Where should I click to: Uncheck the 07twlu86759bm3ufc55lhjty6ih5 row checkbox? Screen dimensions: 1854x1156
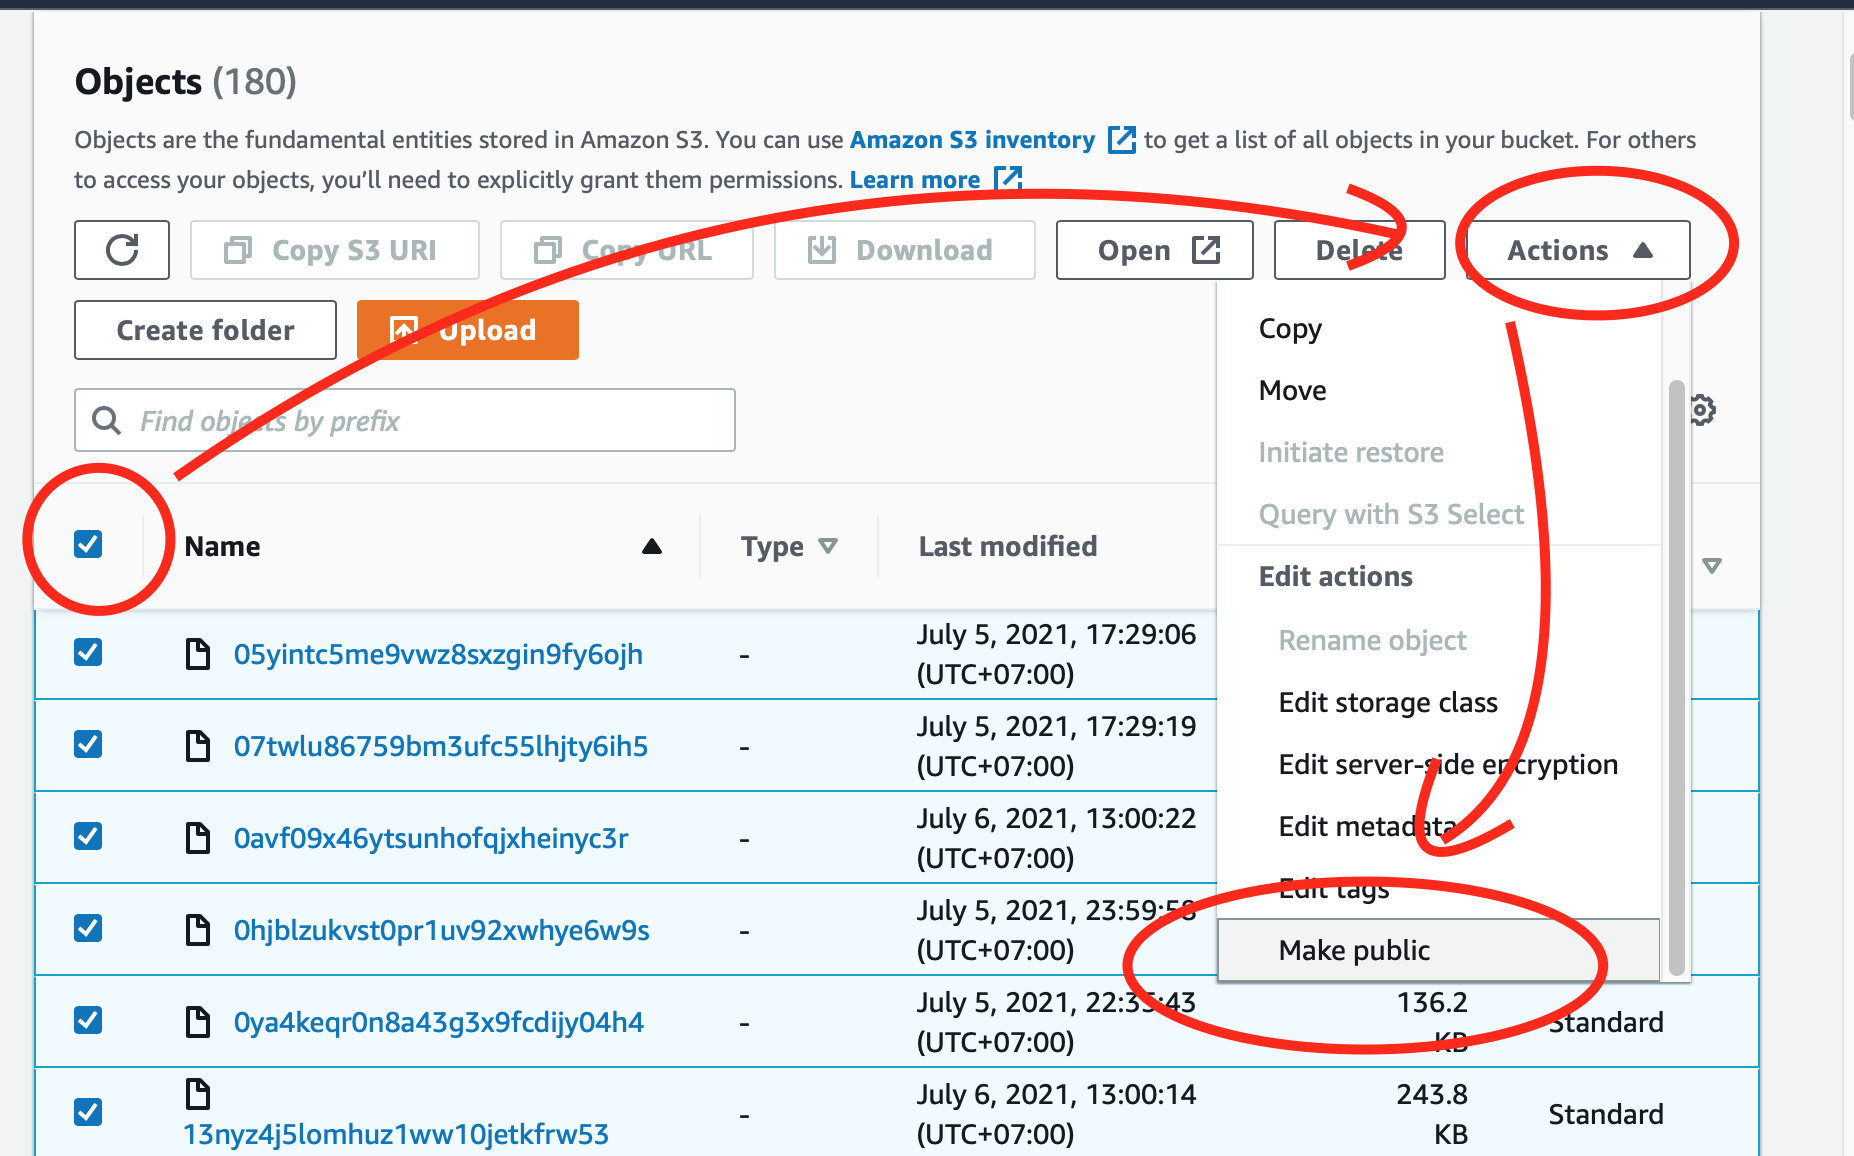pyautogui.click(x=88, y=745)
